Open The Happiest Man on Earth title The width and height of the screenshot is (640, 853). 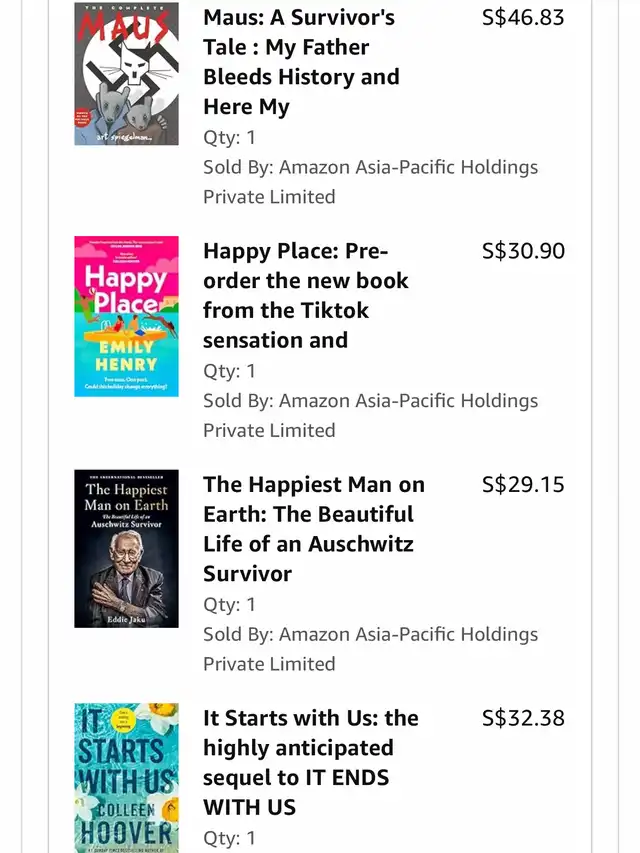click(313, 529)
